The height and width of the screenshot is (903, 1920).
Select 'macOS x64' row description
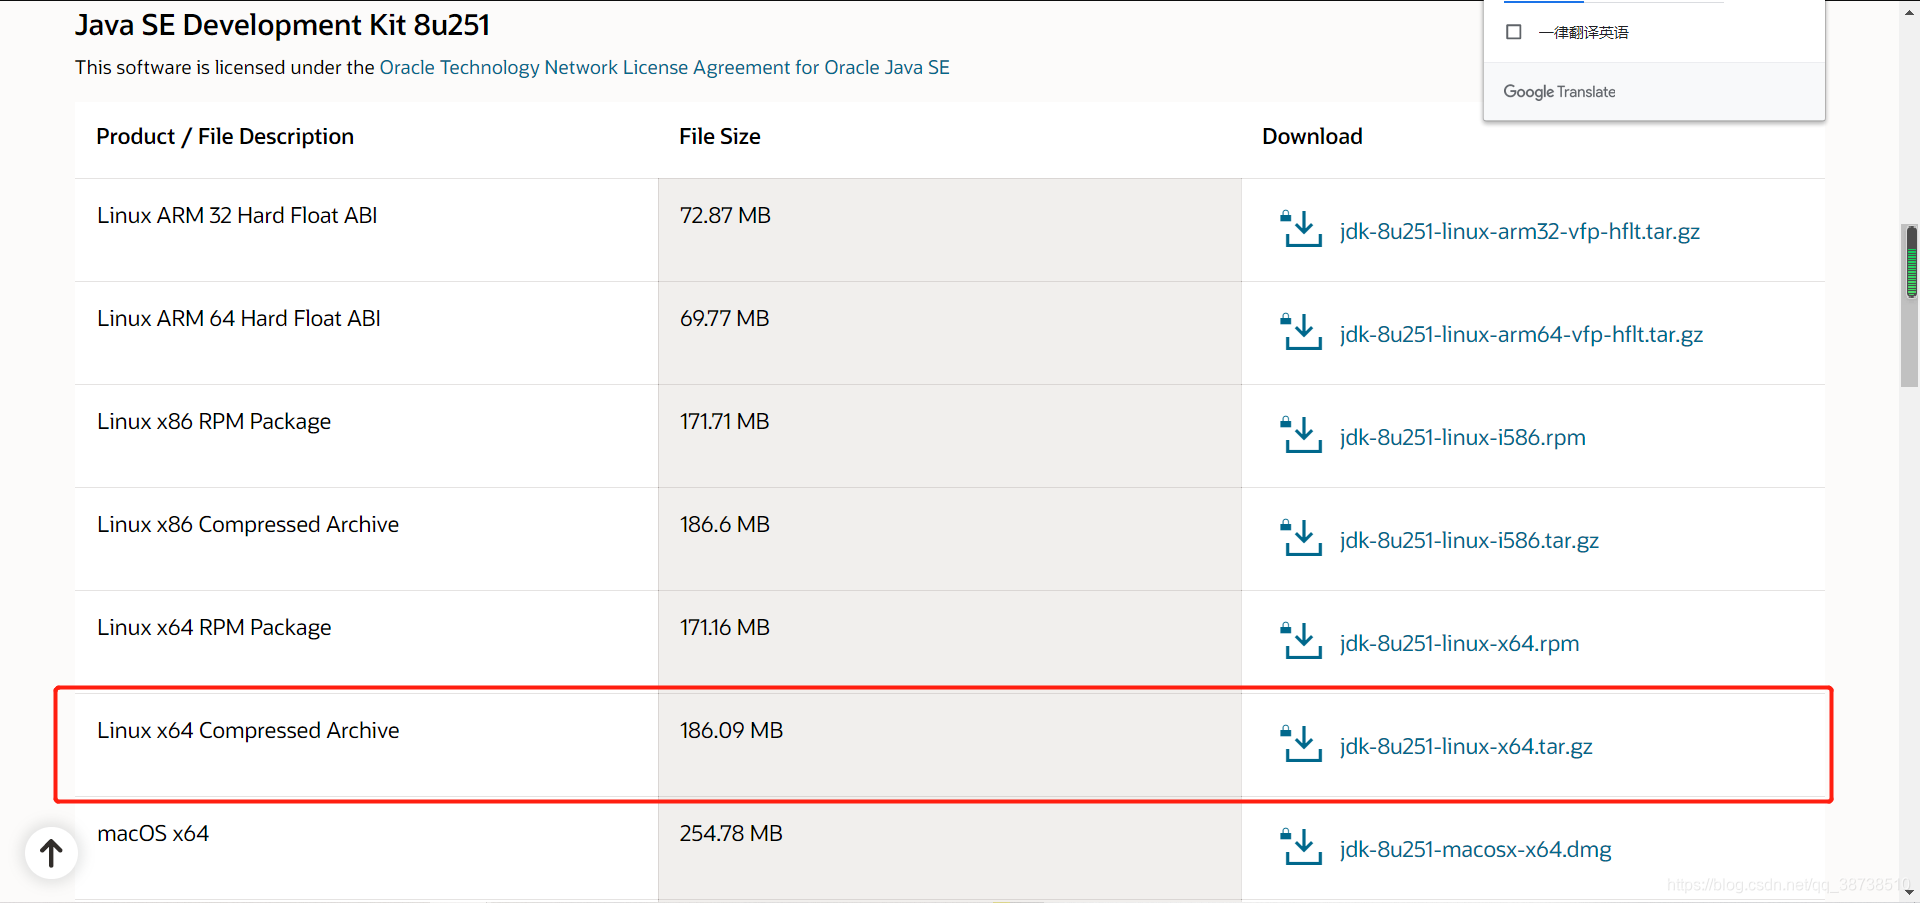153,834
